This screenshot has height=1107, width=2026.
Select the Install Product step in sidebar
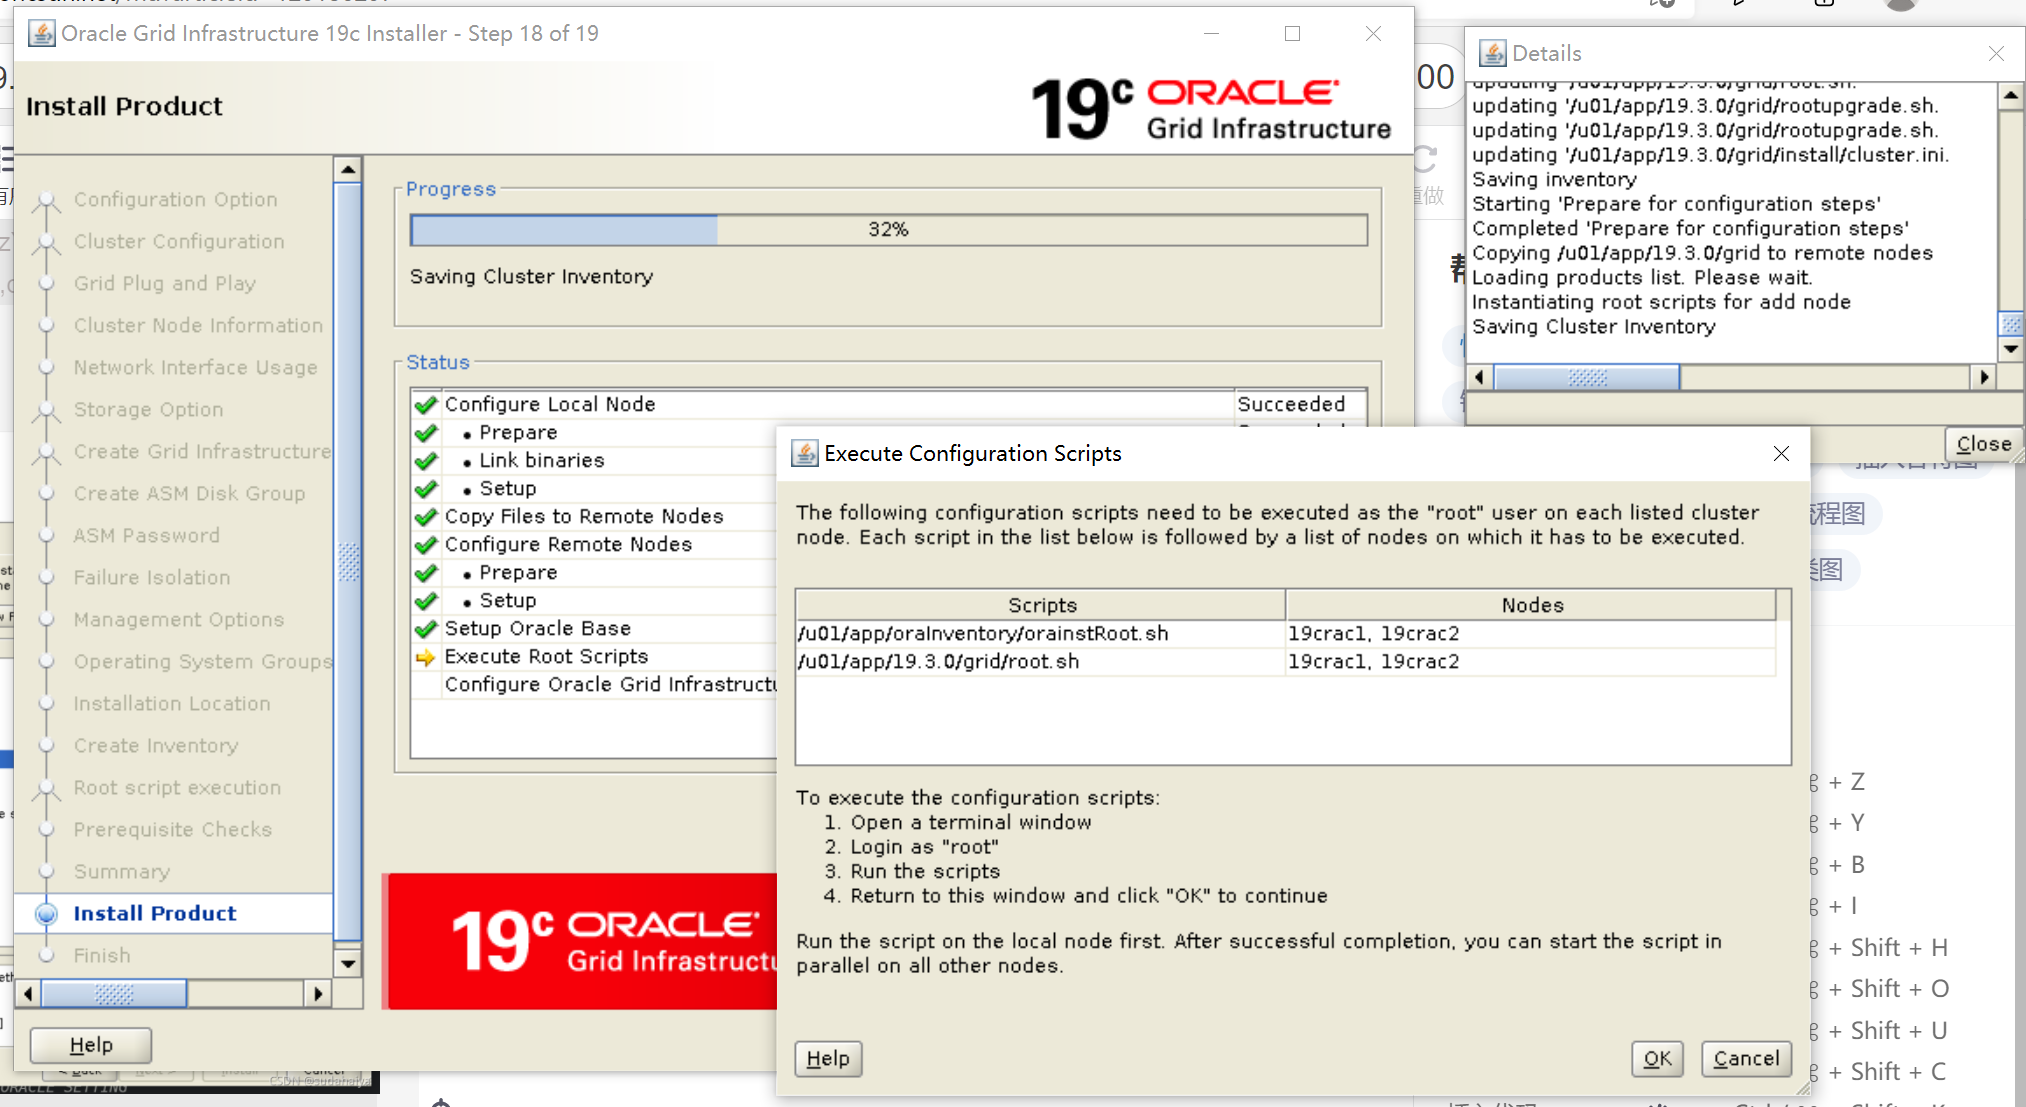pyautogui.click(x=154, y=913)
